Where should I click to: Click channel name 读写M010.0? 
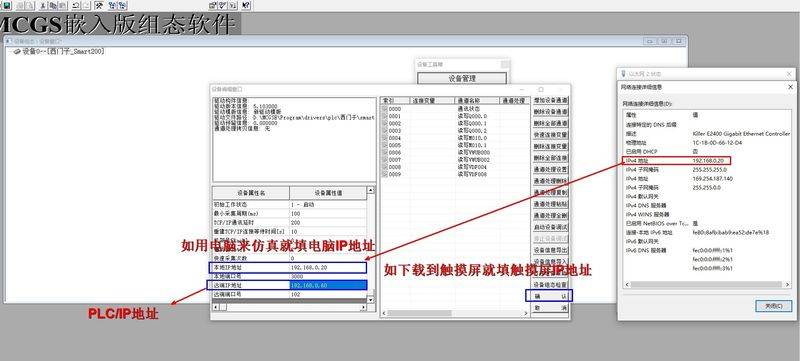472,138
